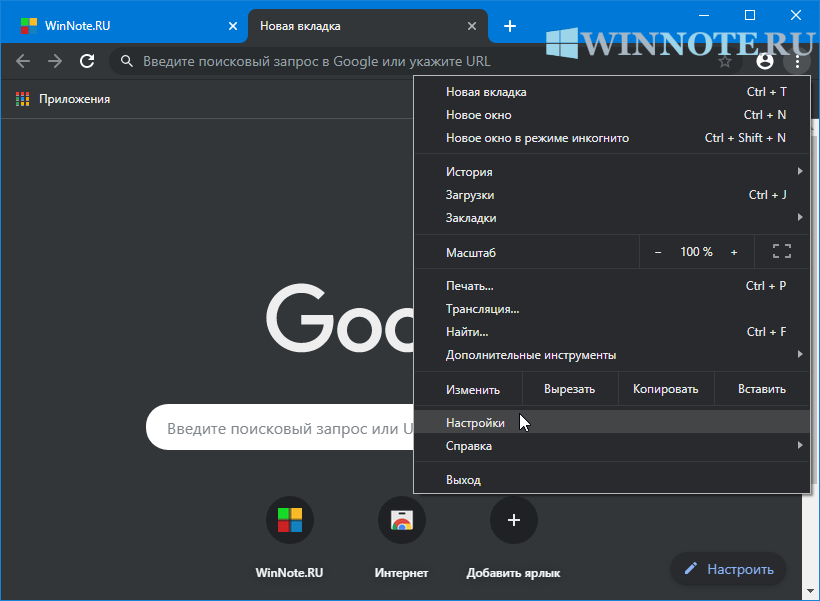Viewport: 820px width, 601px height.
Task: Increase zoom with the plus button
Action: pos(734,252)
